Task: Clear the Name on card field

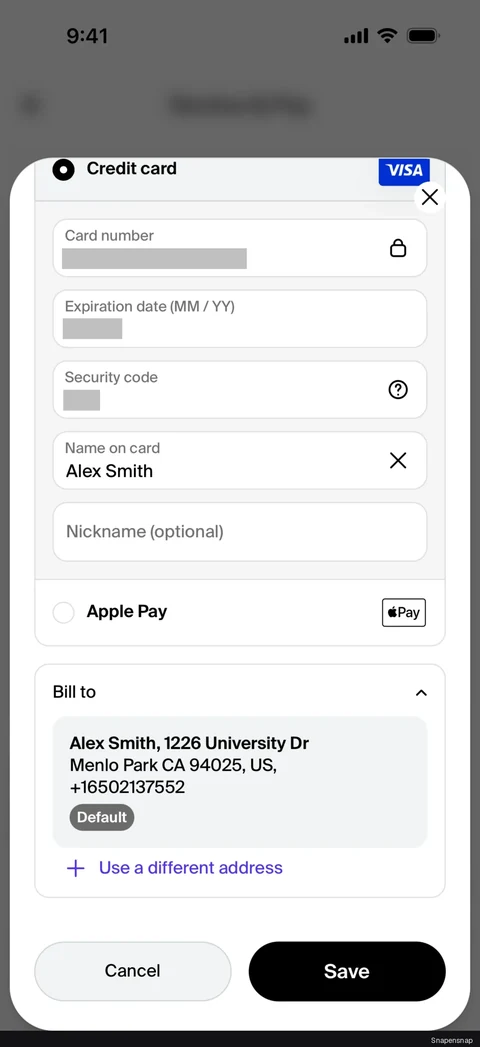Action: (x=398, y=460)
